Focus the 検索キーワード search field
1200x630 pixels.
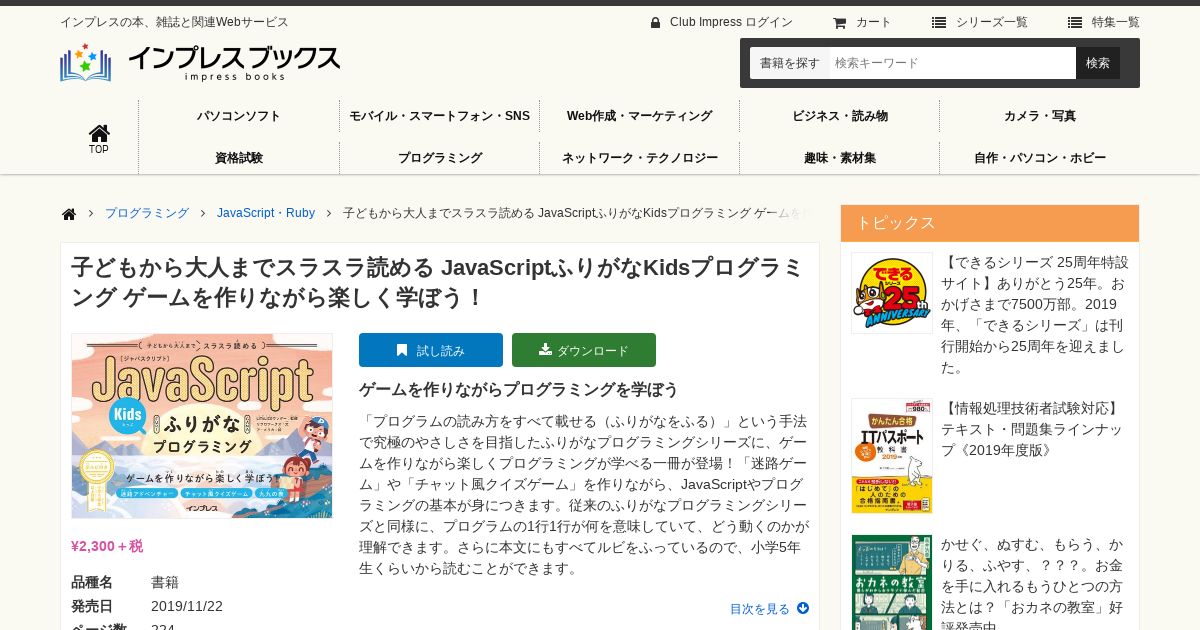952,63
